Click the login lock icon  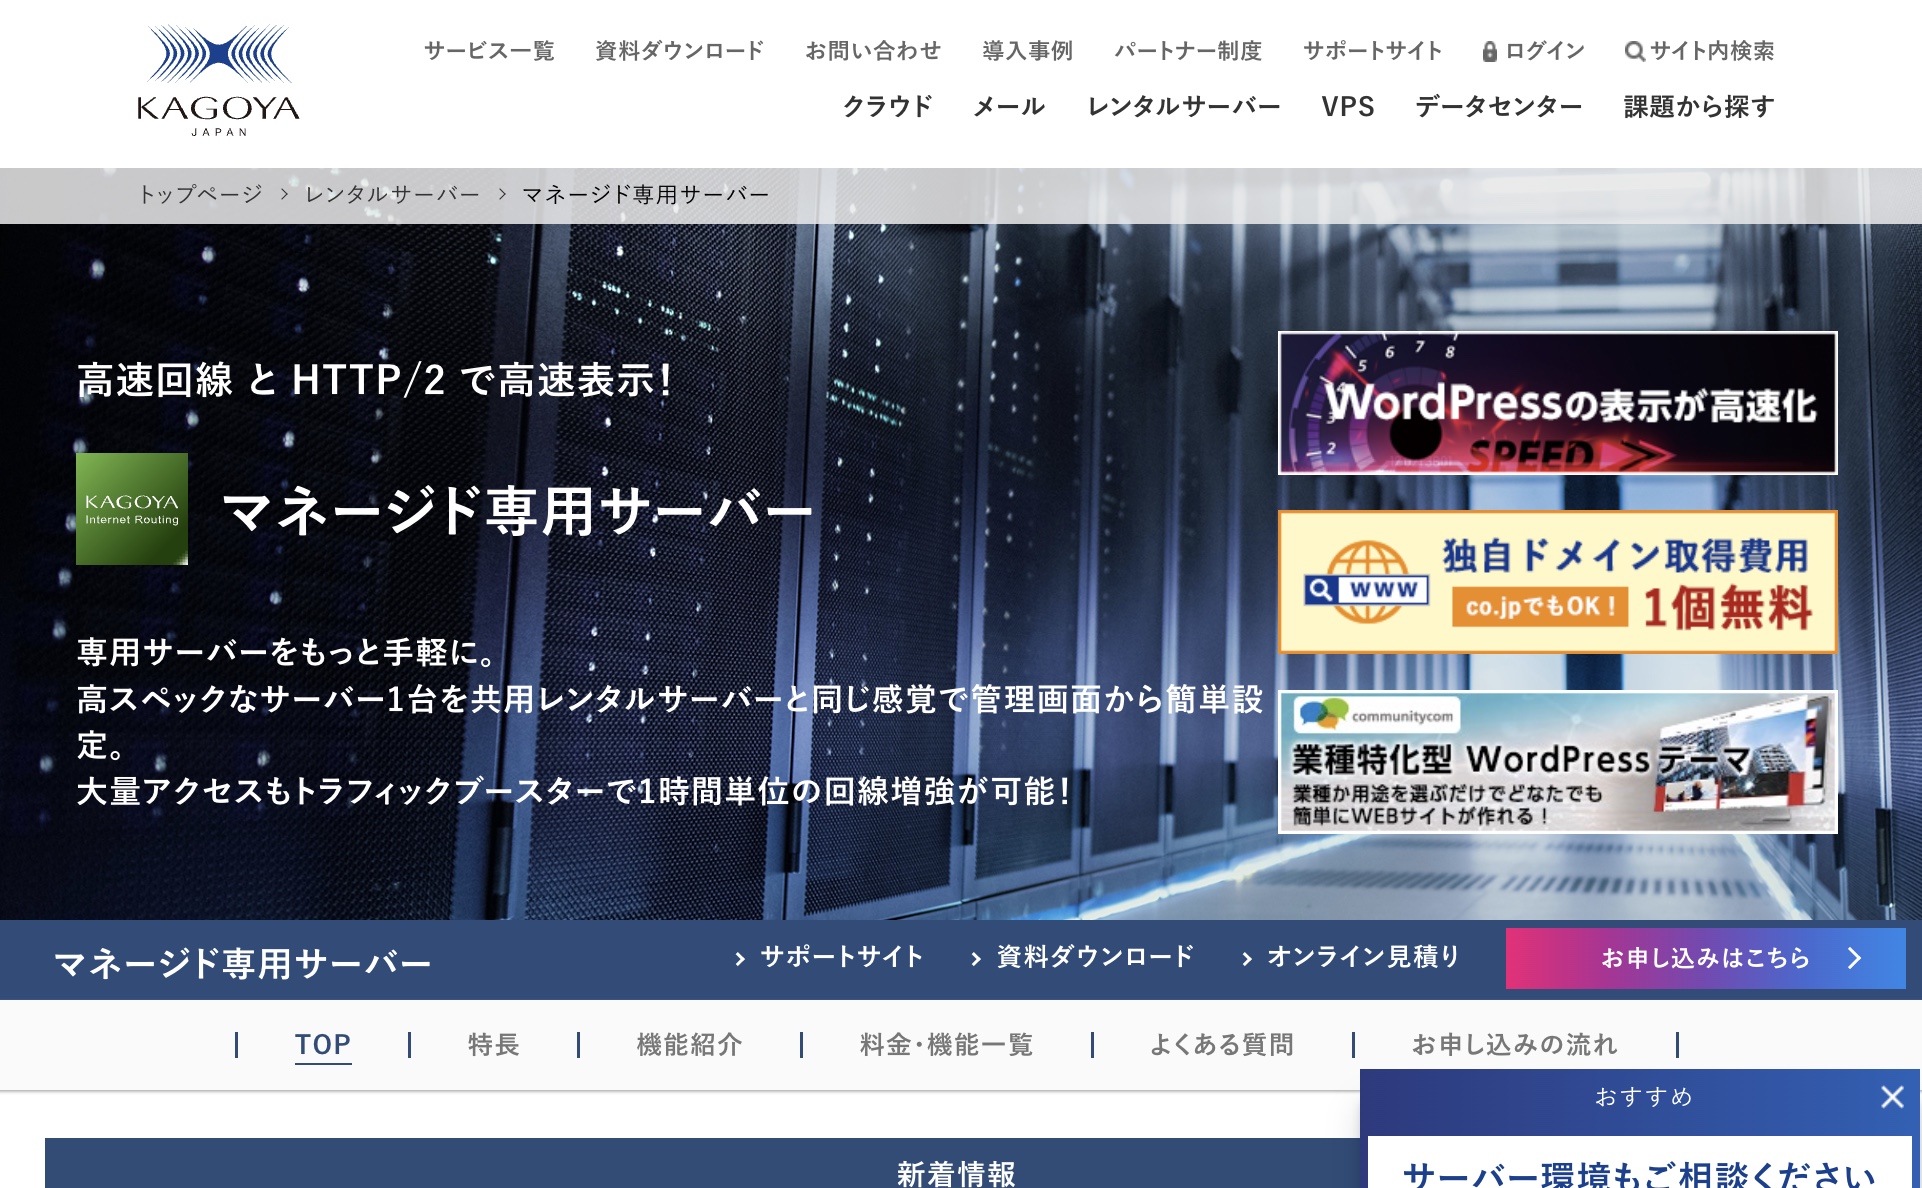[x=1489, y=51]
